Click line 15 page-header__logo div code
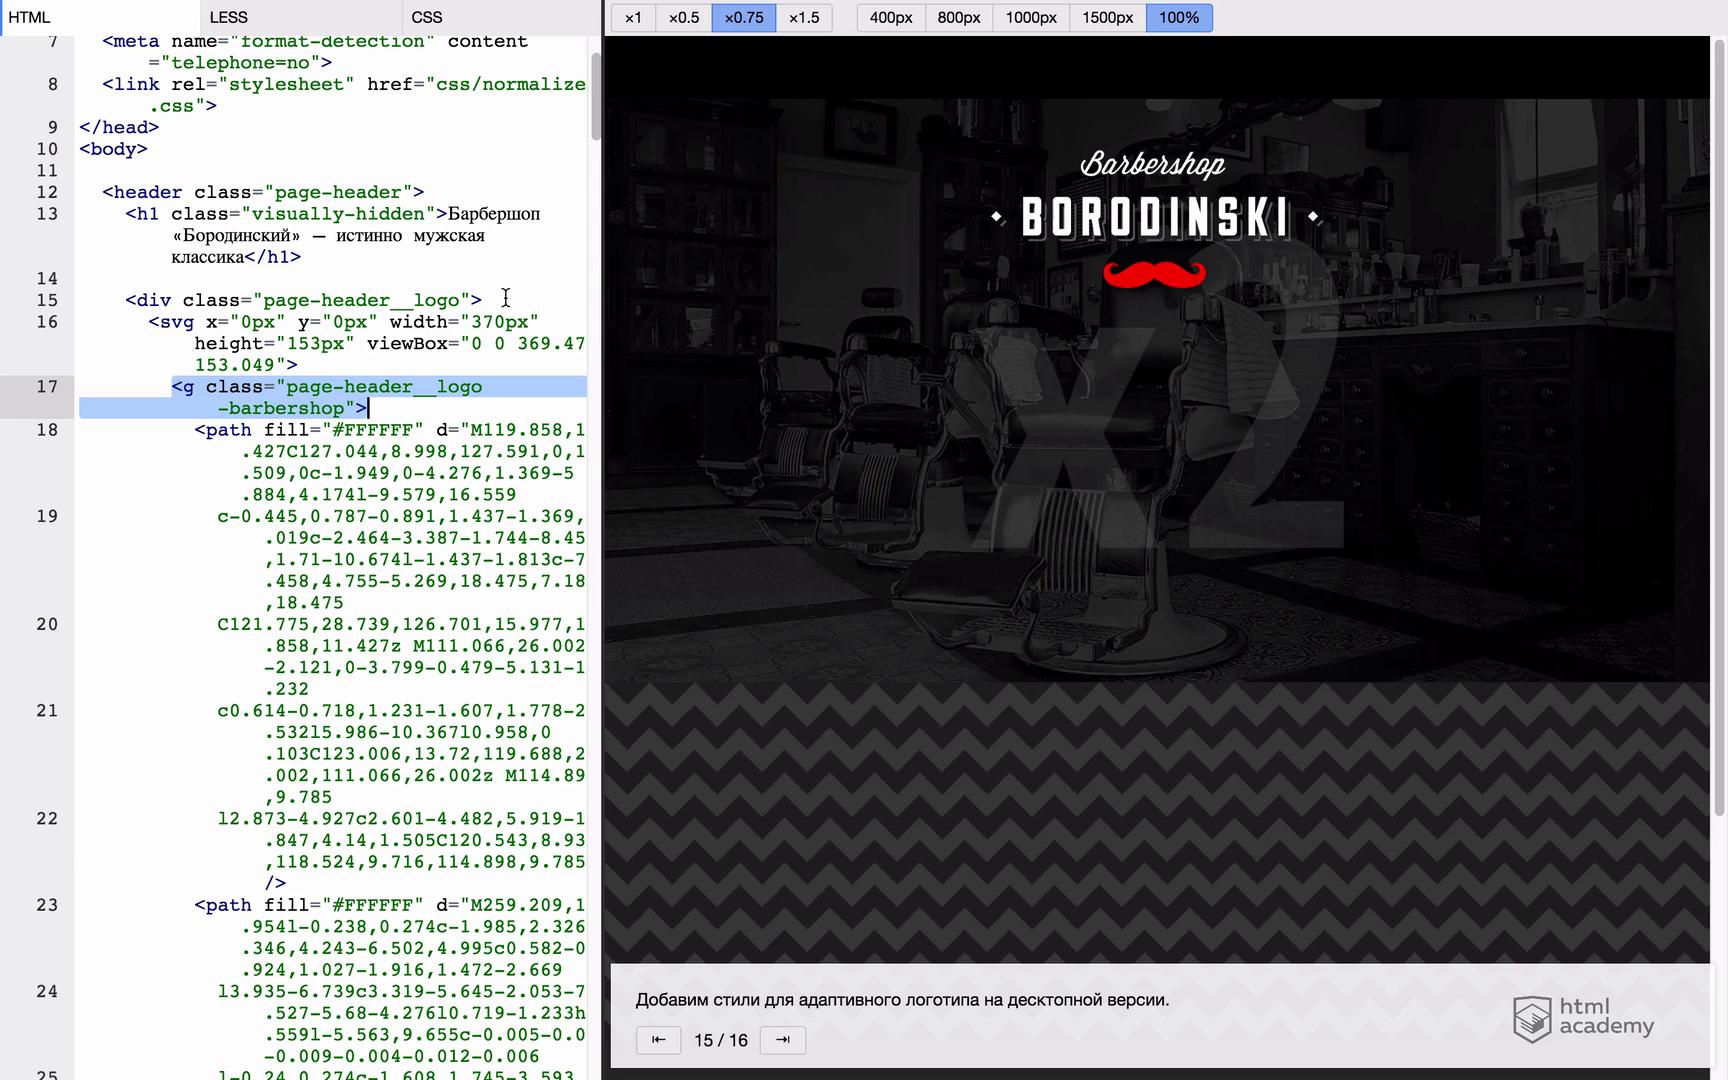Viewport: 1728px width, 1080px height. tap(303, 300)
